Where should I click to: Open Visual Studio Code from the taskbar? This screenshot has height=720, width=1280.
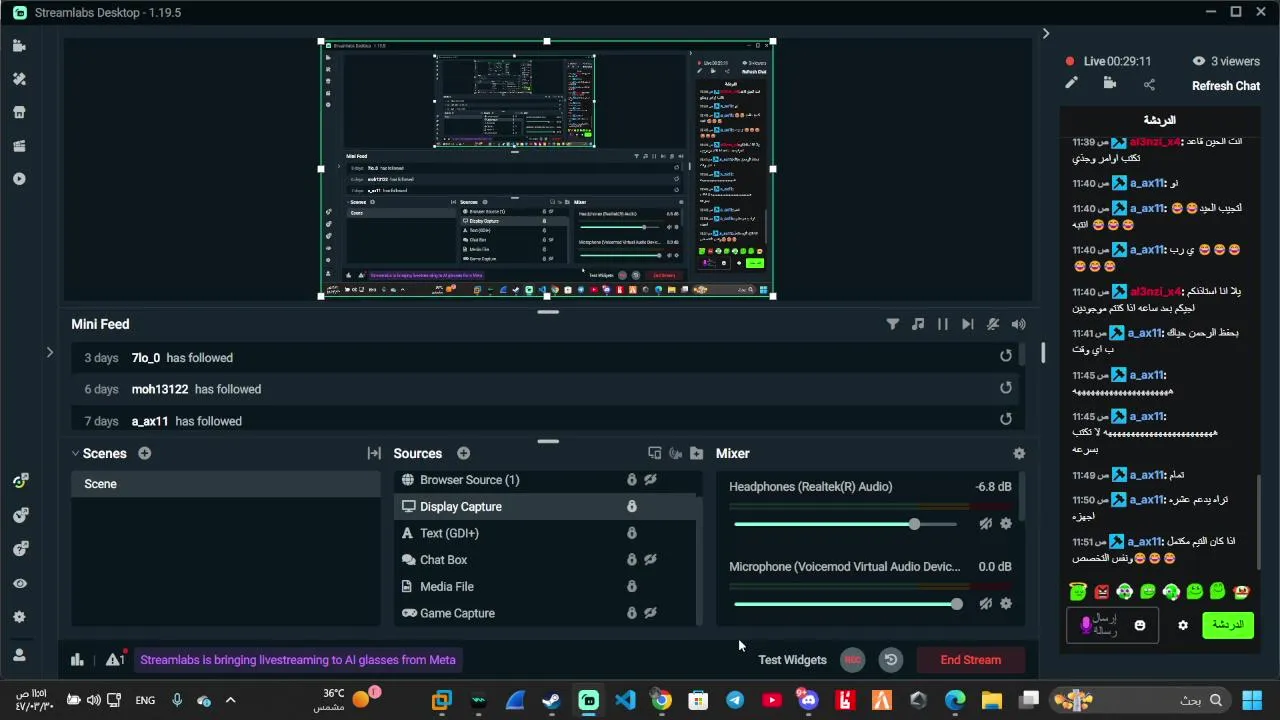(625, 700)
